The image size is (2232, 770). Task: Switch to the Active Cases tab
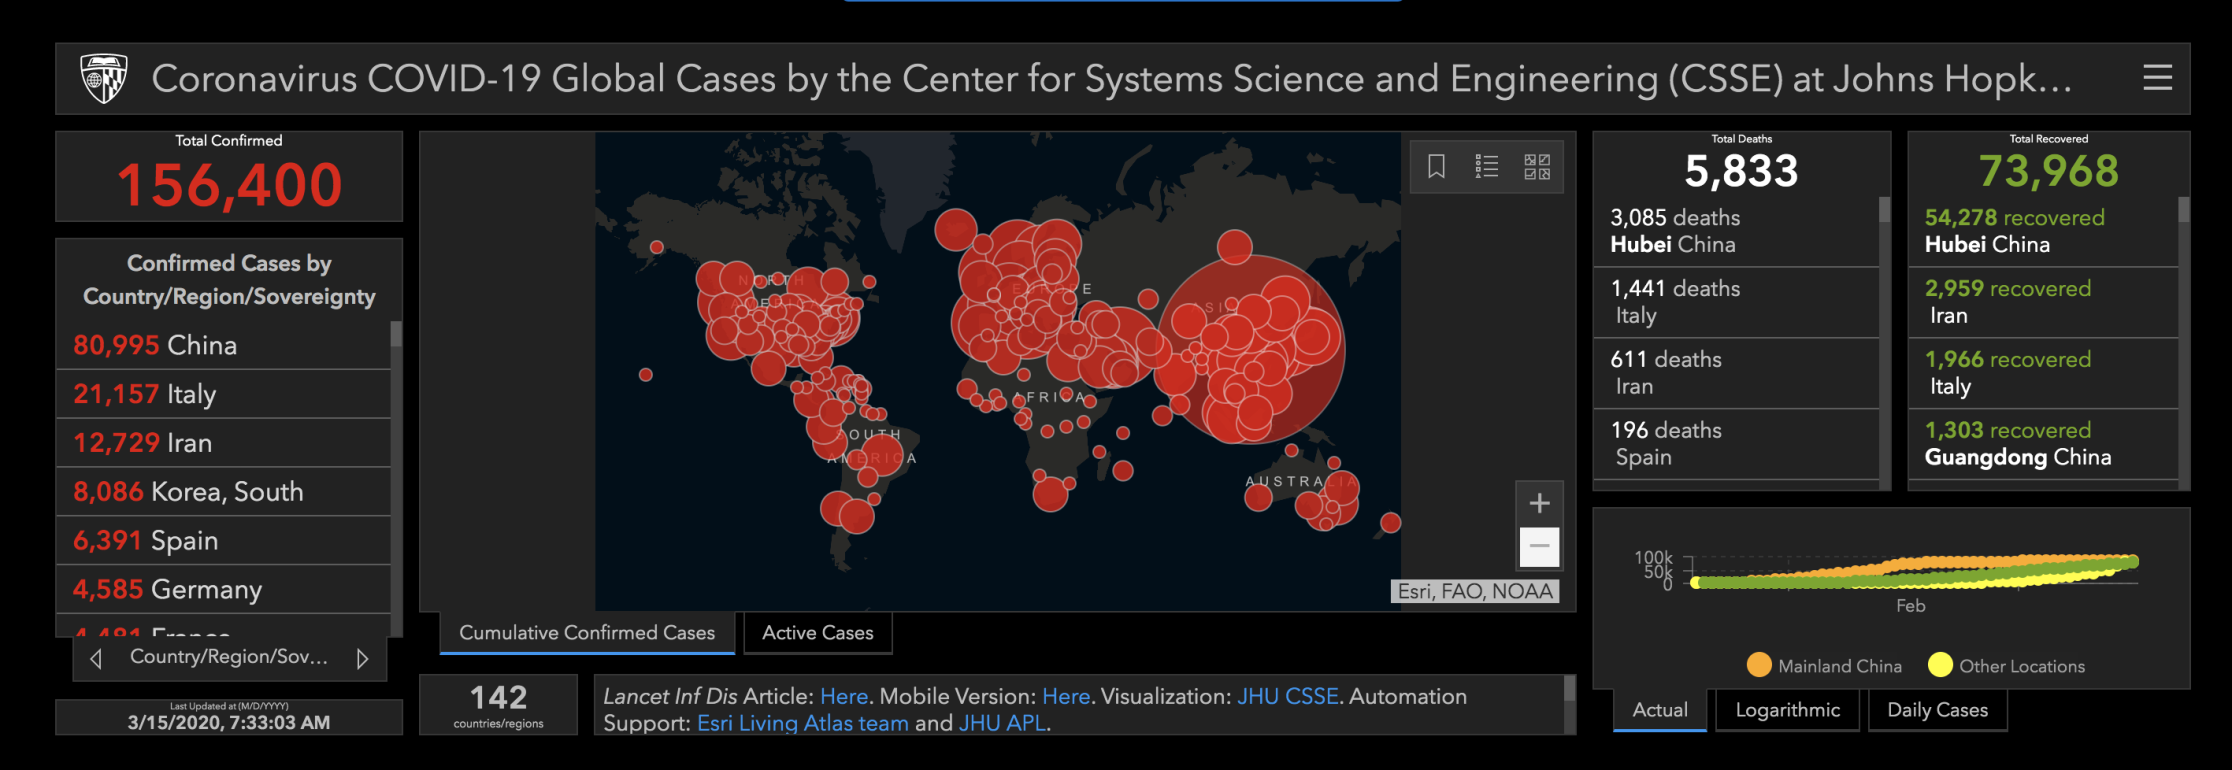point(818,633)
